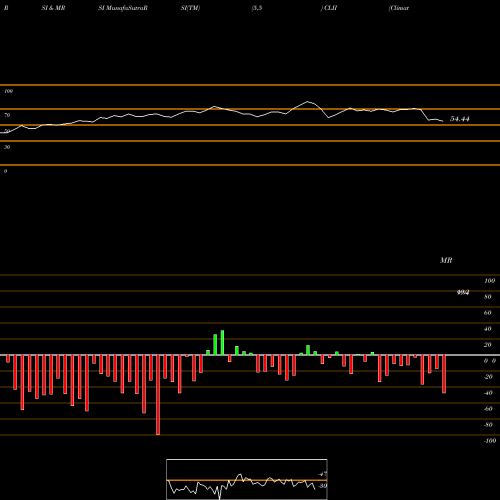Click the MR axis label 80
This screenshot has width=500, height=500.
pos(488,297)
